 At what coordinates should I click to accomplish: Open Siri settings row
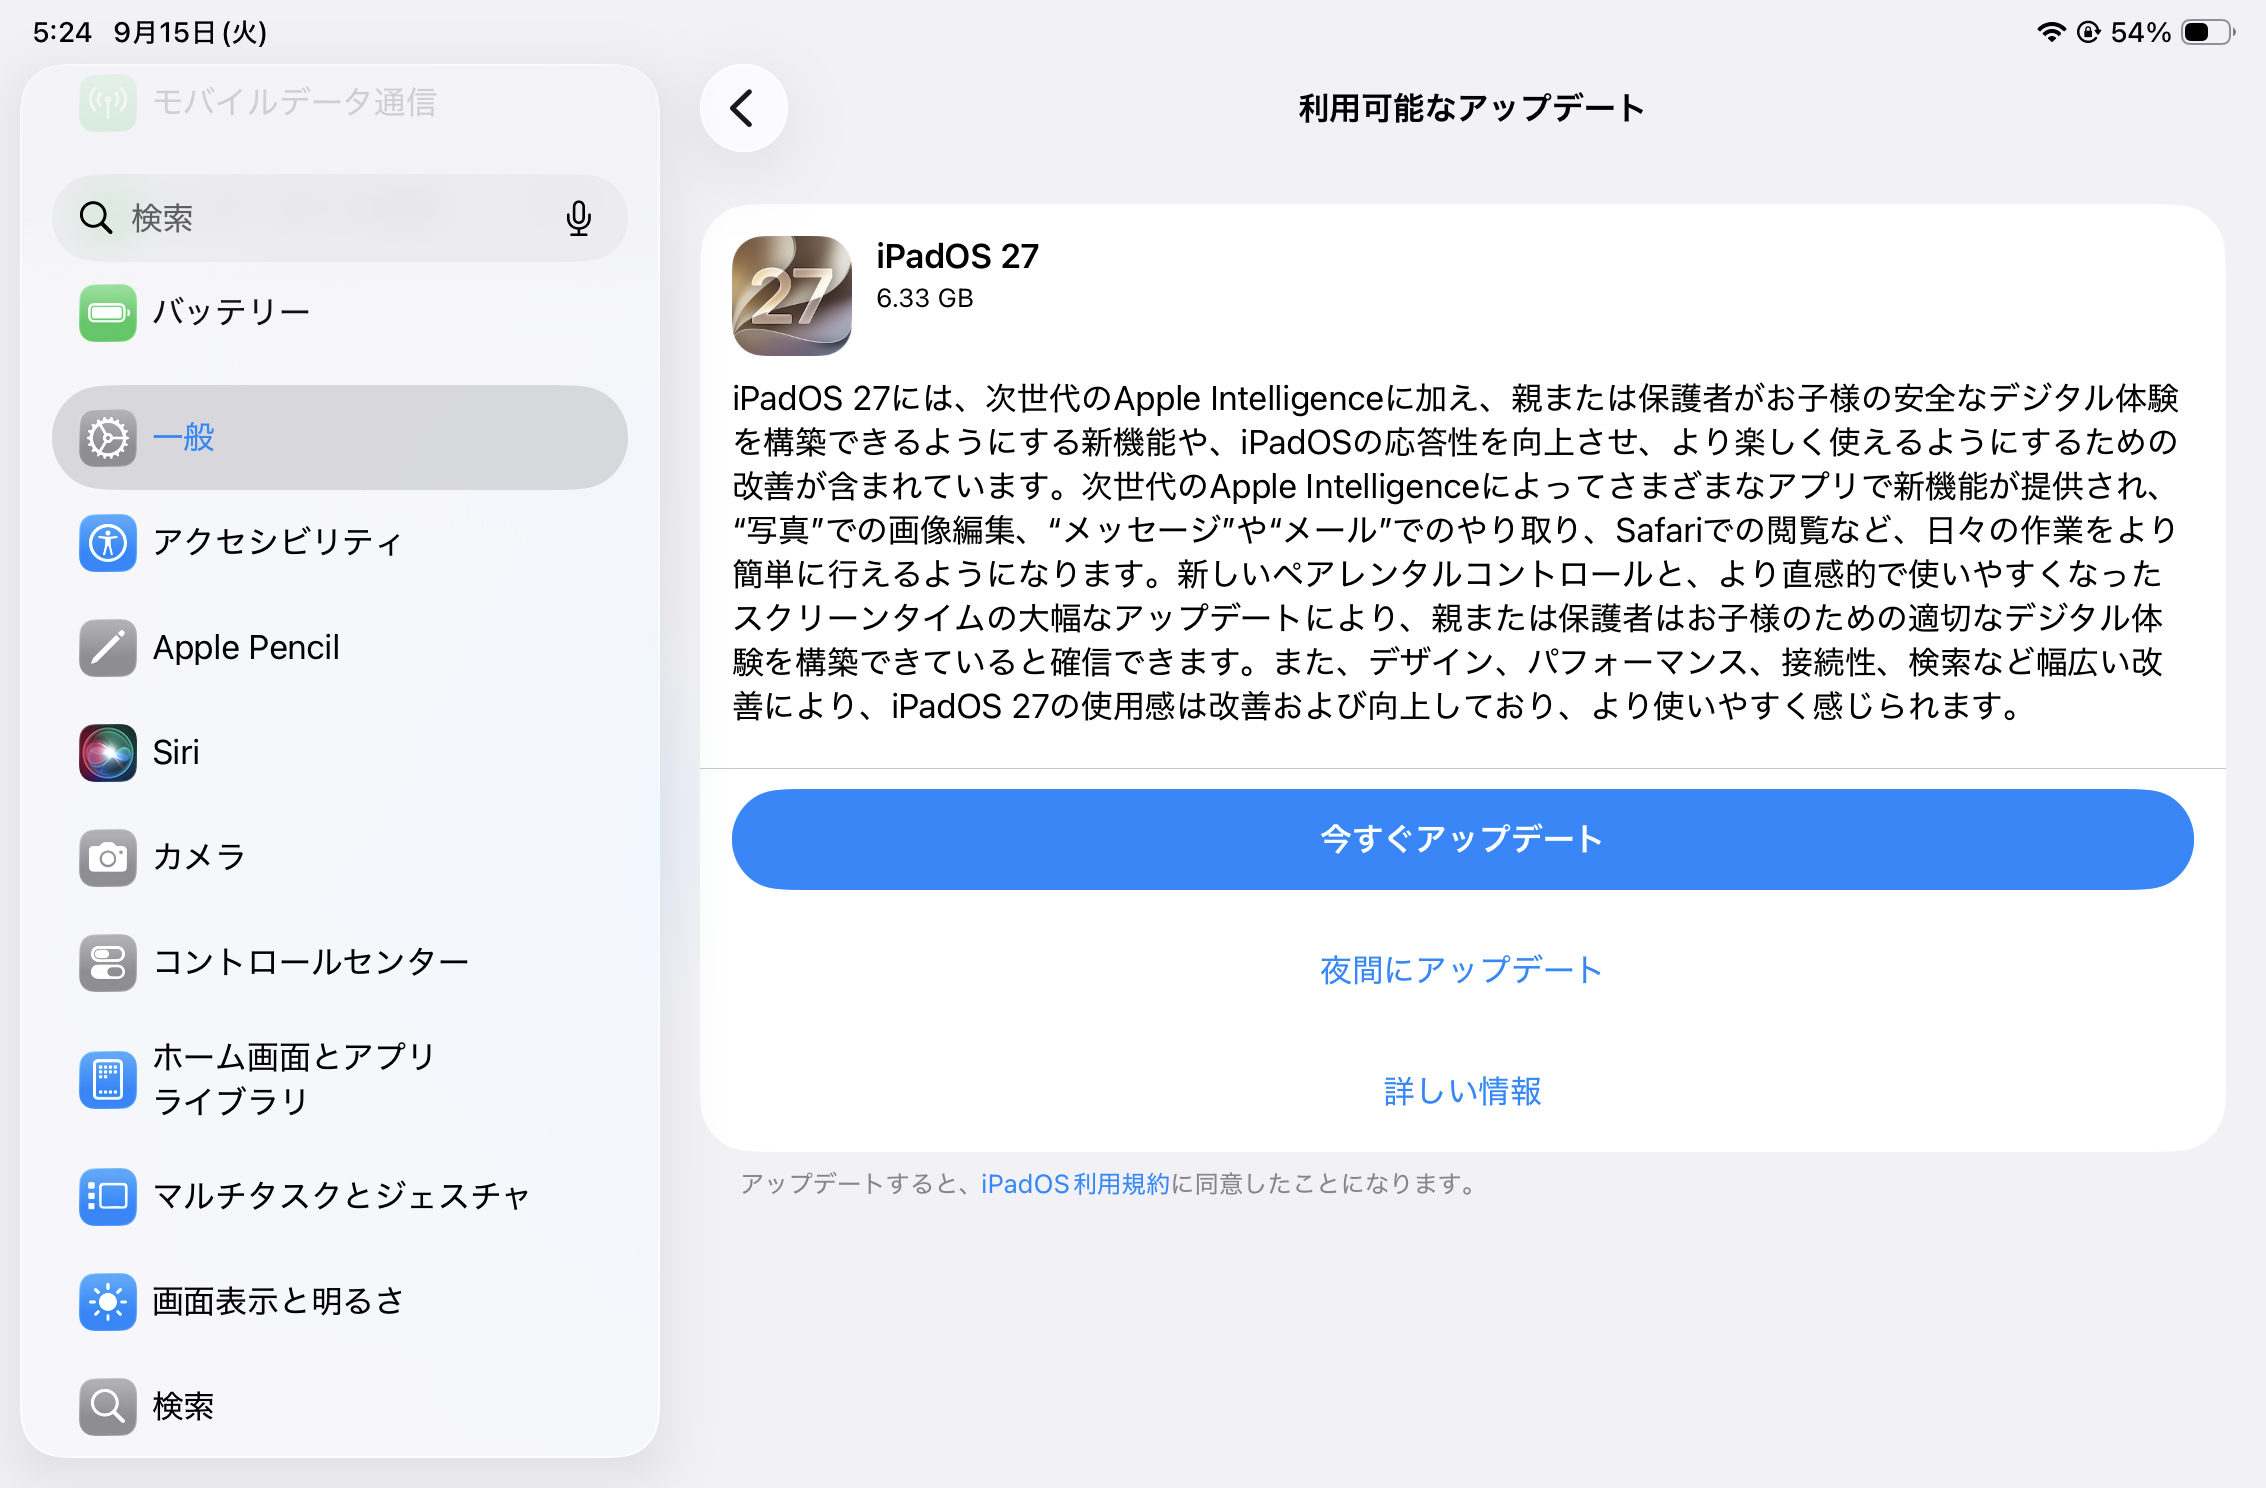(340, 753)
